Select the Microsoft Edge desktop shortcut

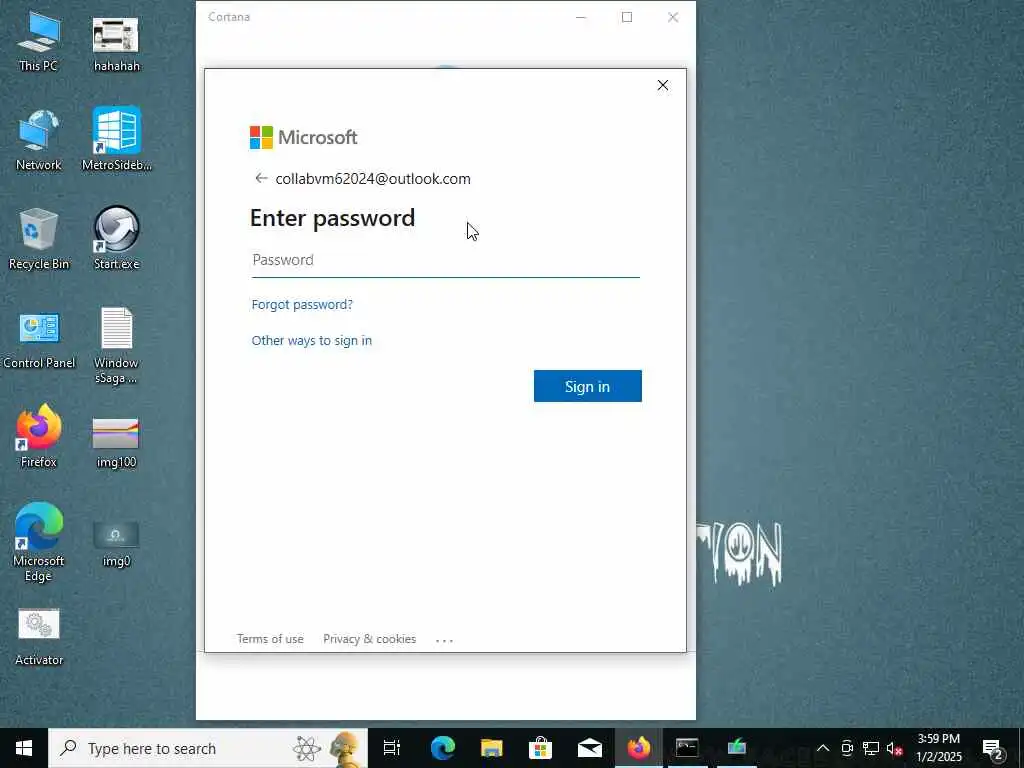click(x=39, y=542)
